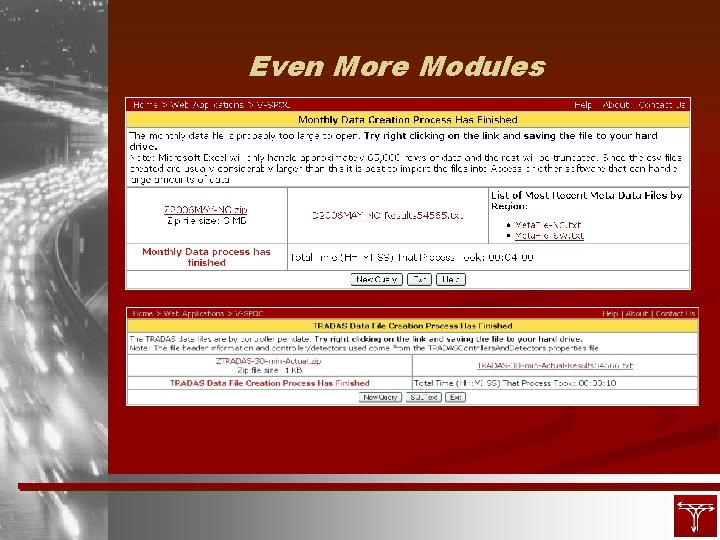
Task: Open V-SPOC in upper panel breadcrumb
Action: tap(273, 105)
